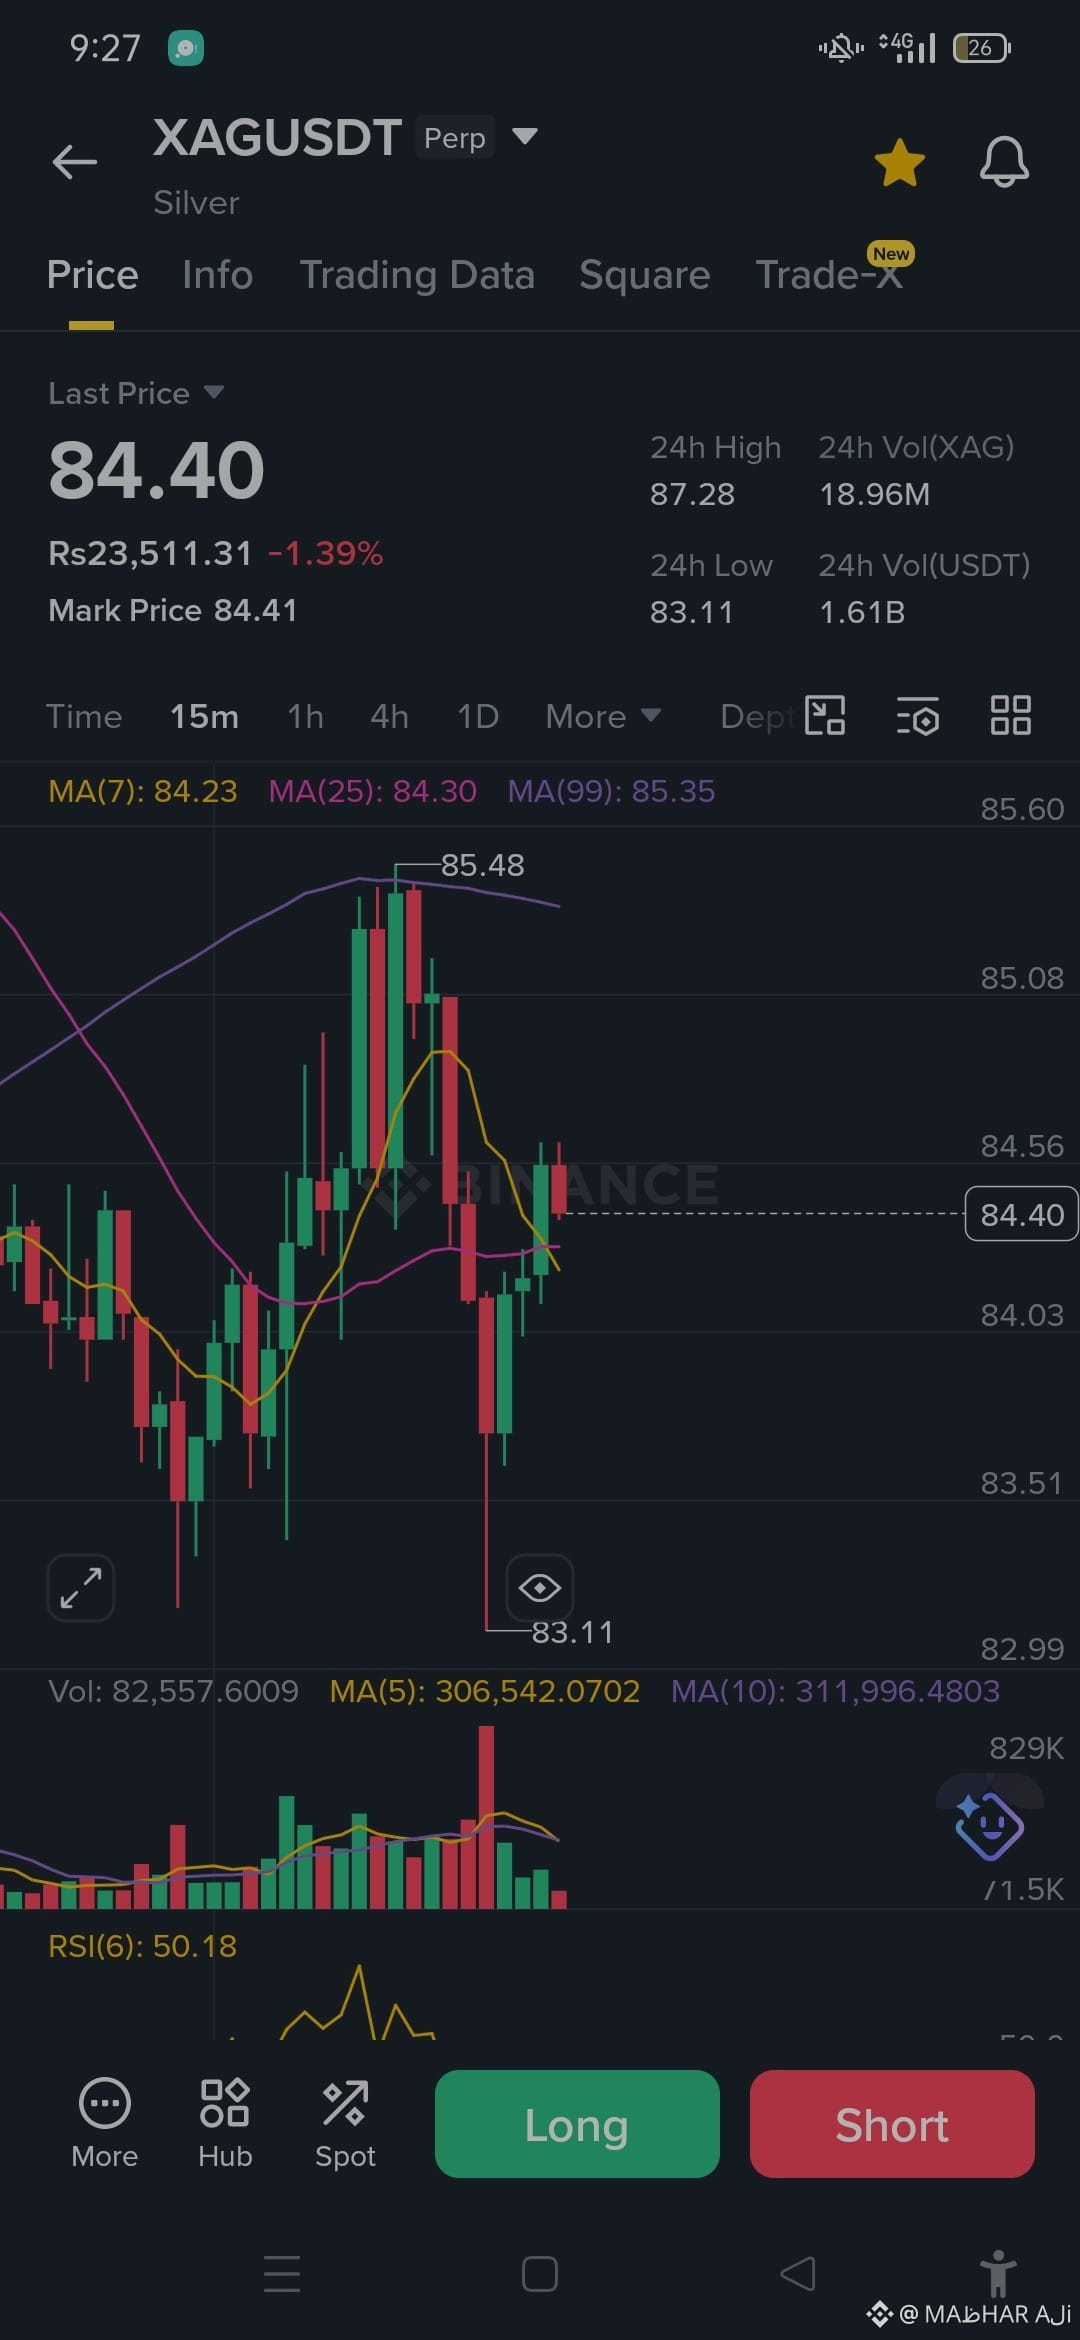The height and width of the screenshot is (2340, 1080).
Task: Open the Trade-X tab
Action: [x=829, y=275]
